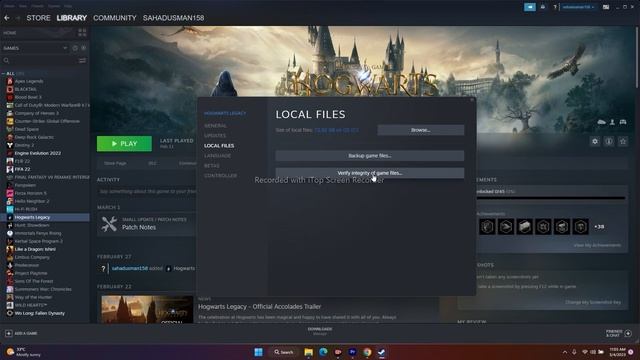Screen dimensions: 640x360
Task: Click the favorite star icon
Action: [x=623, y=141]
